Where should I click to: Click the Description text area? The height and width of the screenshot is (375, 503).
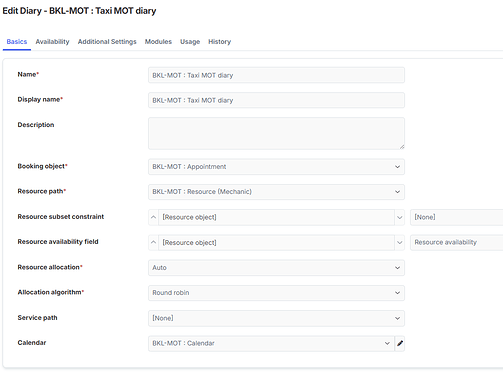point(276,133)
